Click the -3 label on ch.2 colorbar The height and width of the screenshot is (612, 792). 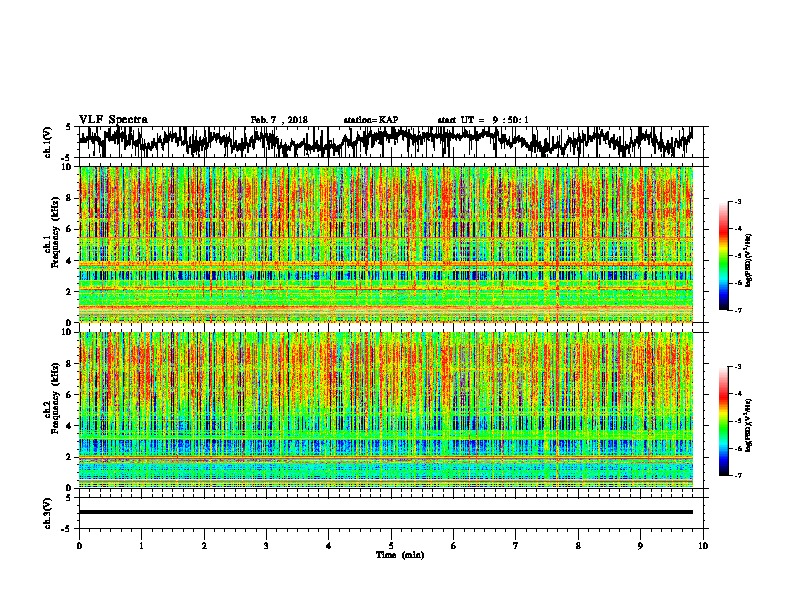(737, 367)
